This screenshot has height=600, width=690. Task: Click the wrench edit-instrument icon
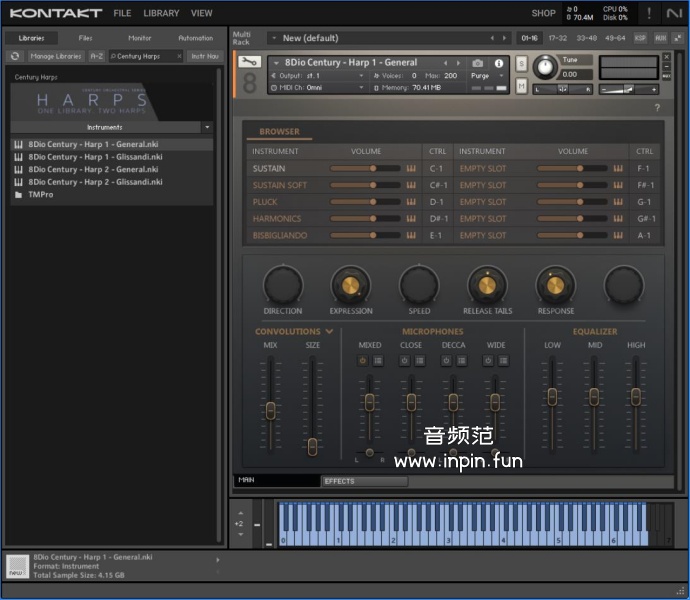pos(250,62)
